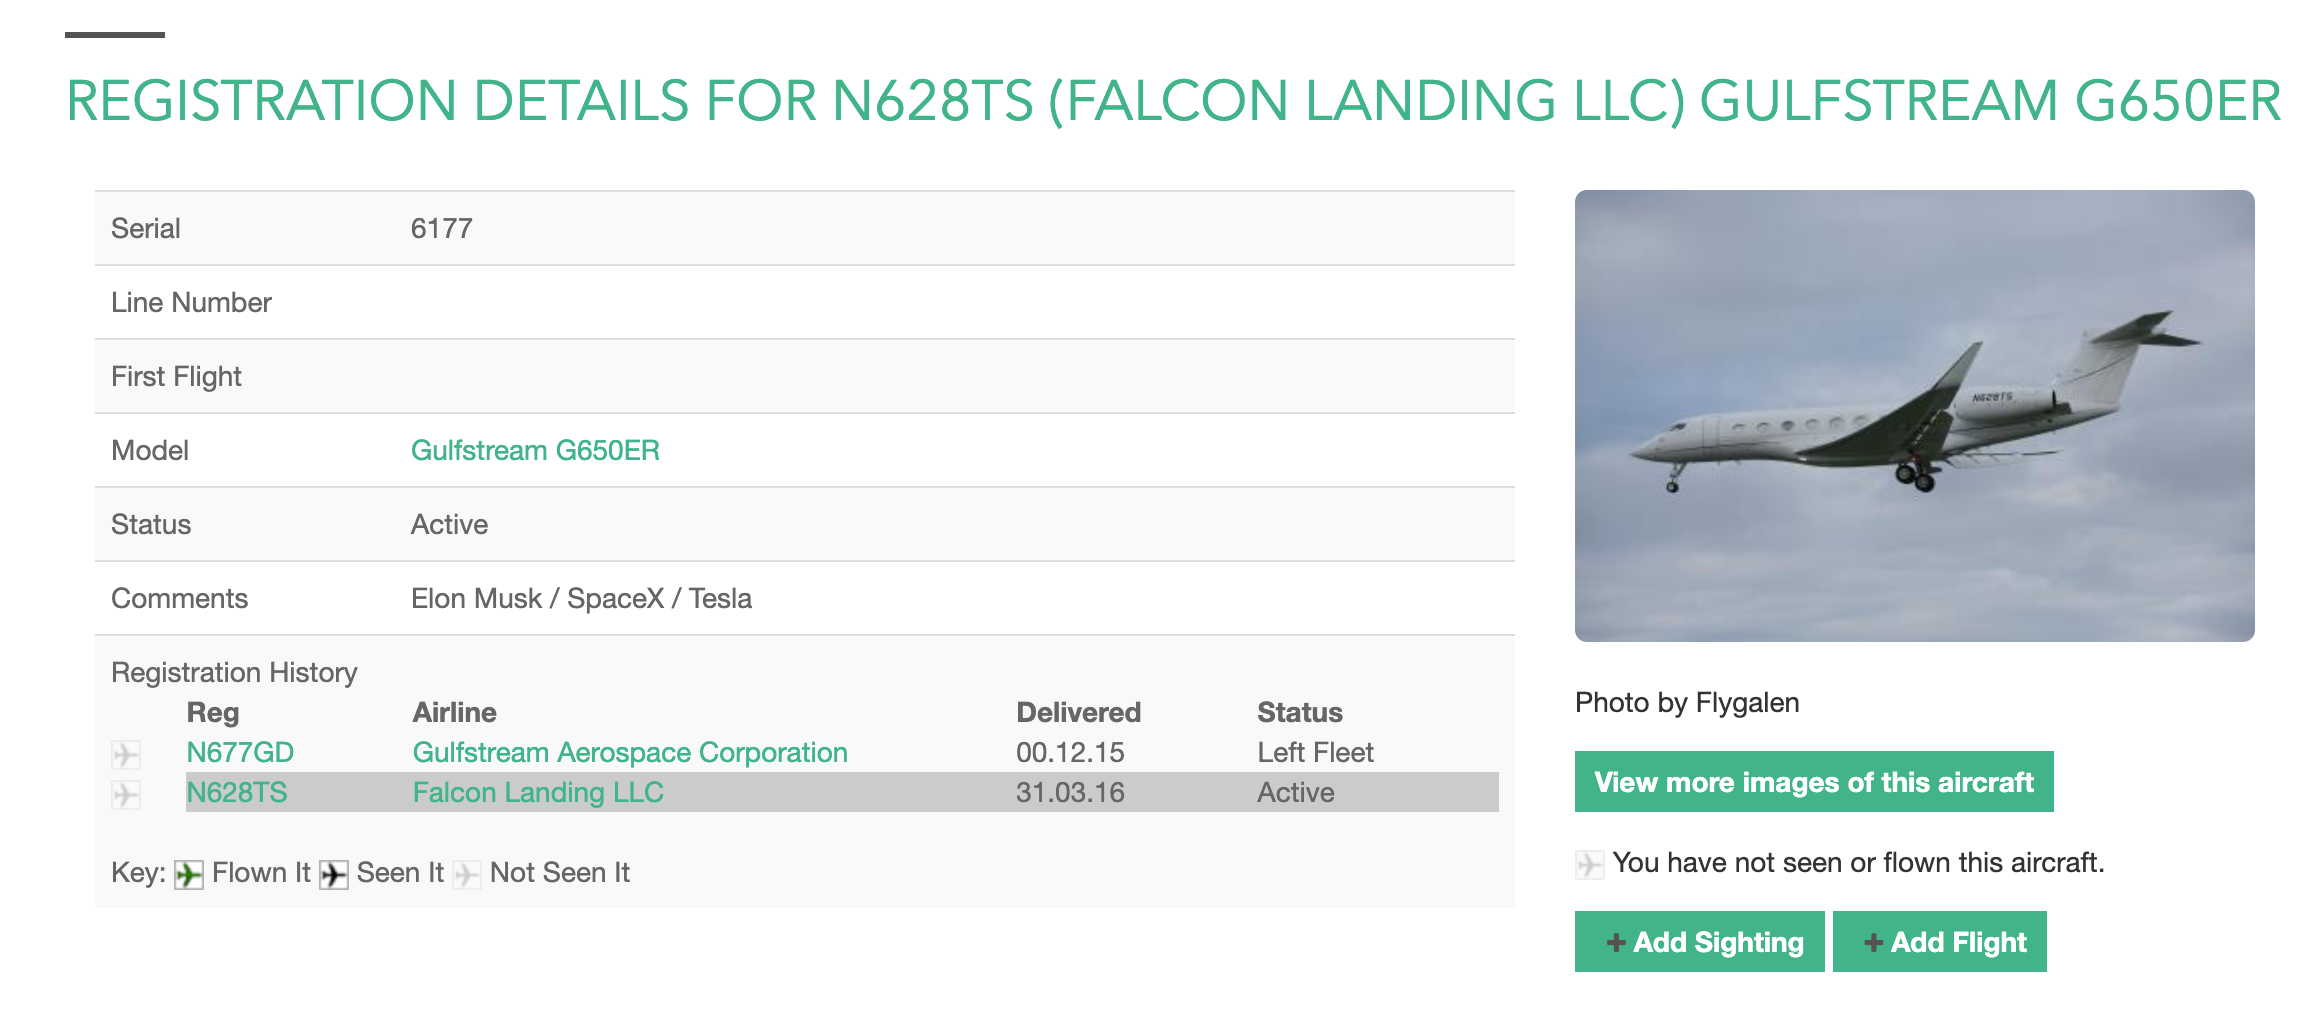Select the green Flown It plane icon
This screenshot has height=1024, width=2324.
click(190, 873)
